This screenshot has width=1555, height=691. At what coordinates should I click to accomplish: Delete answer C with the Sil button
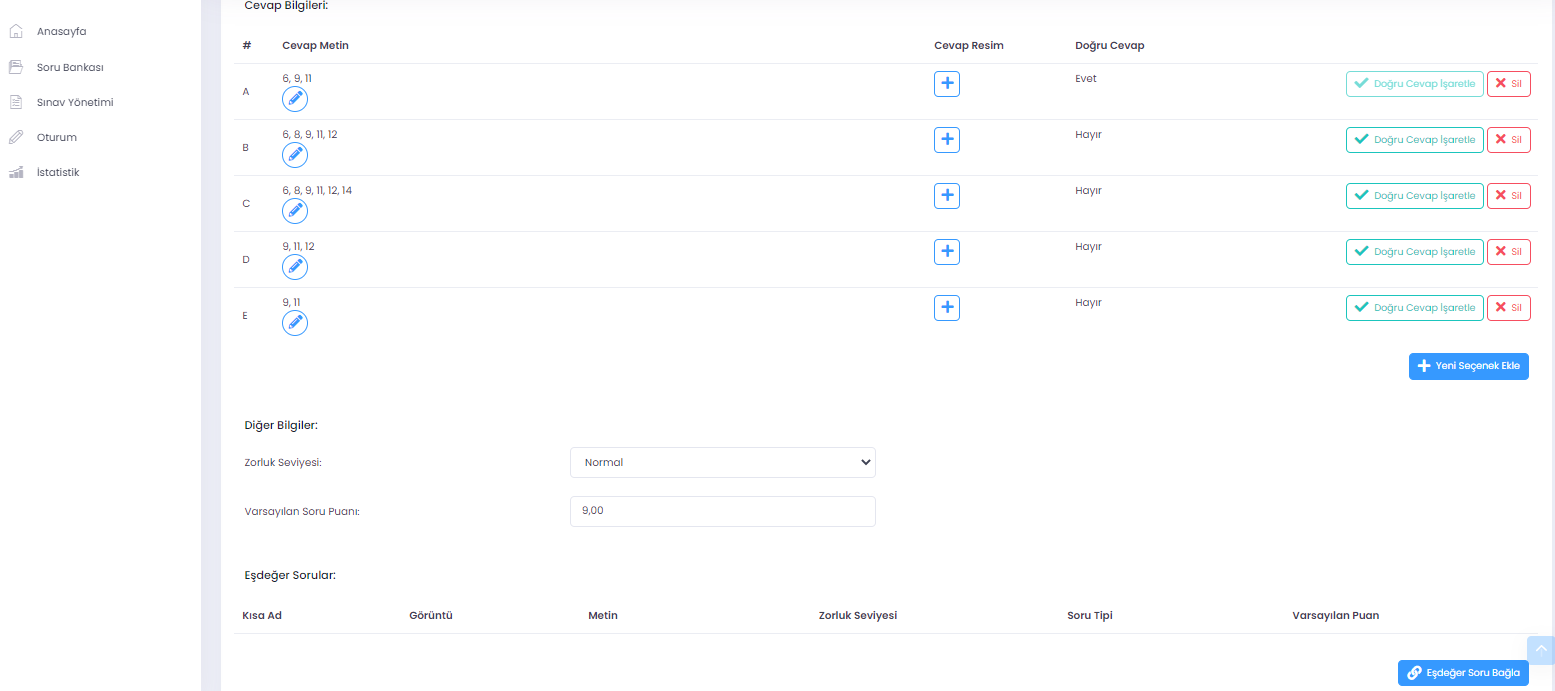pos(1508,196)
